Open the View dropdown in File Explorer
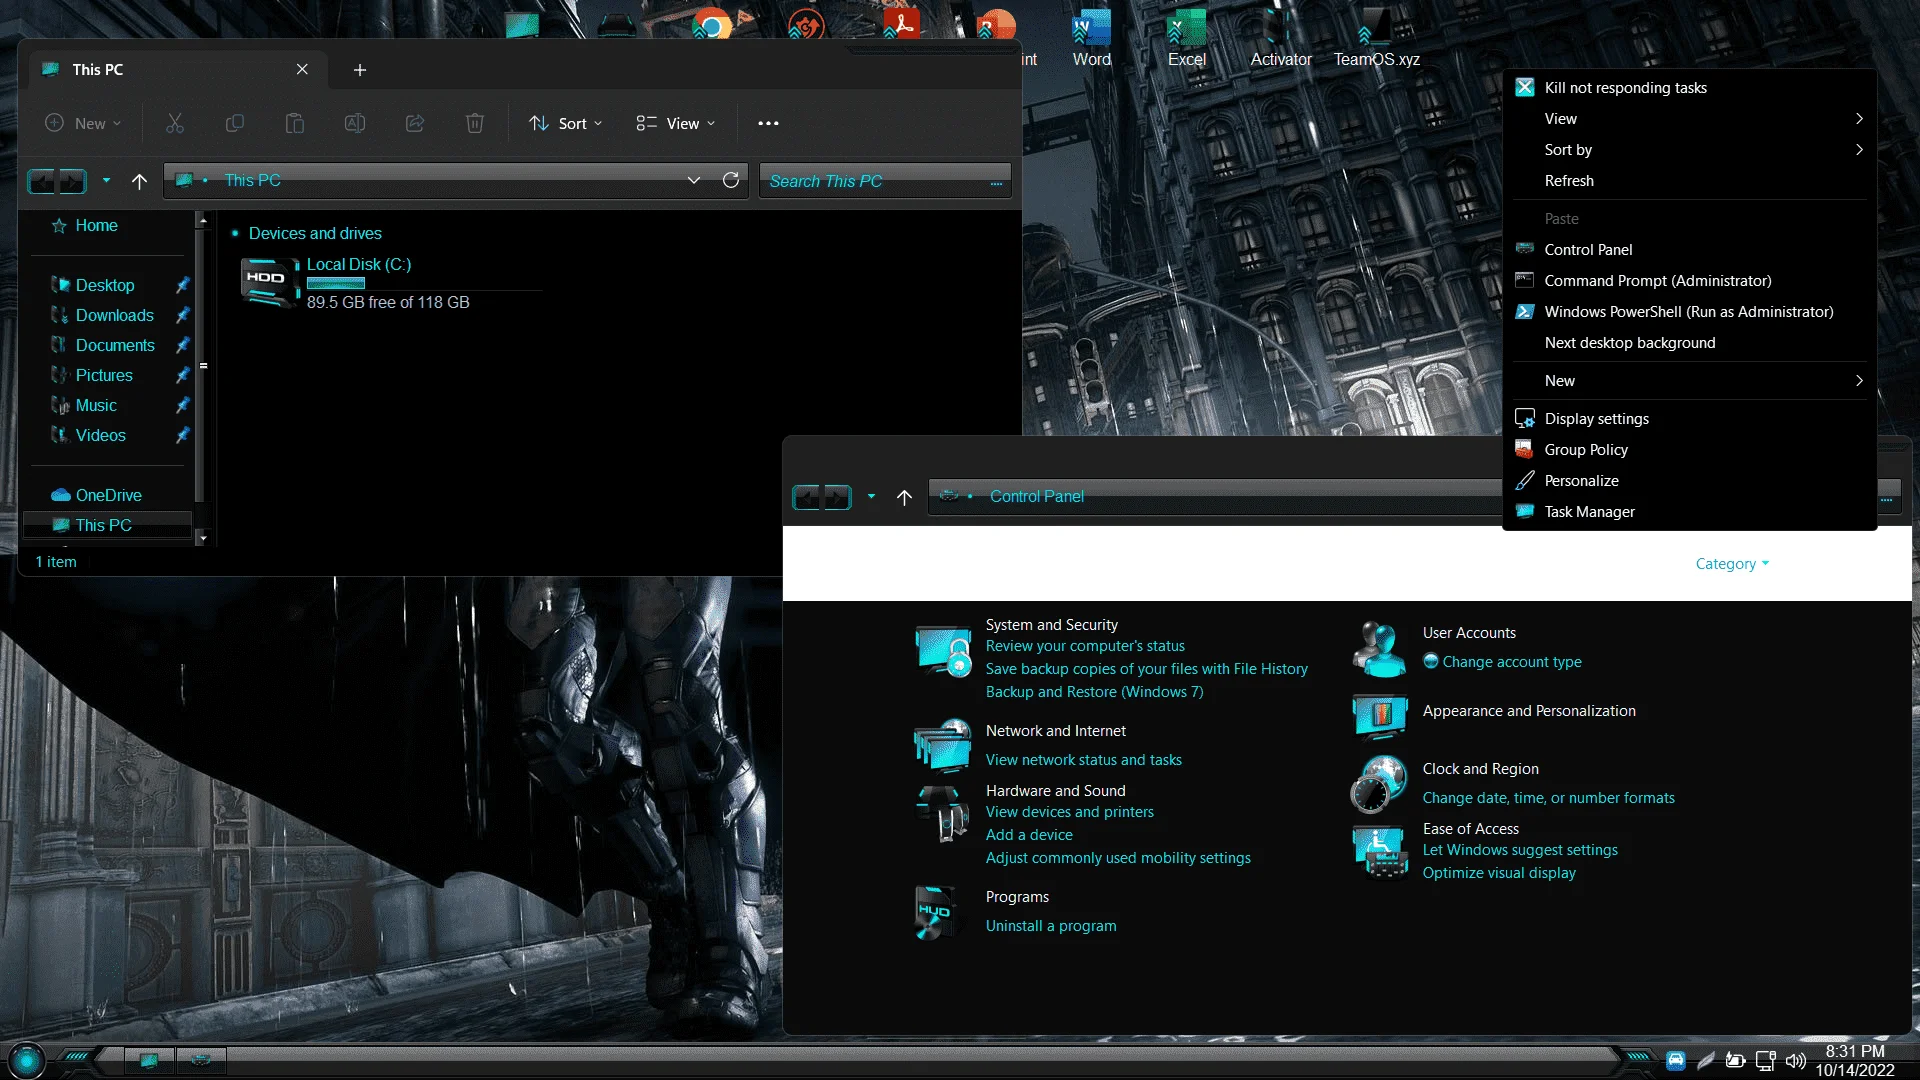This screenshot has width=1920, height=1080. point(676,123)
